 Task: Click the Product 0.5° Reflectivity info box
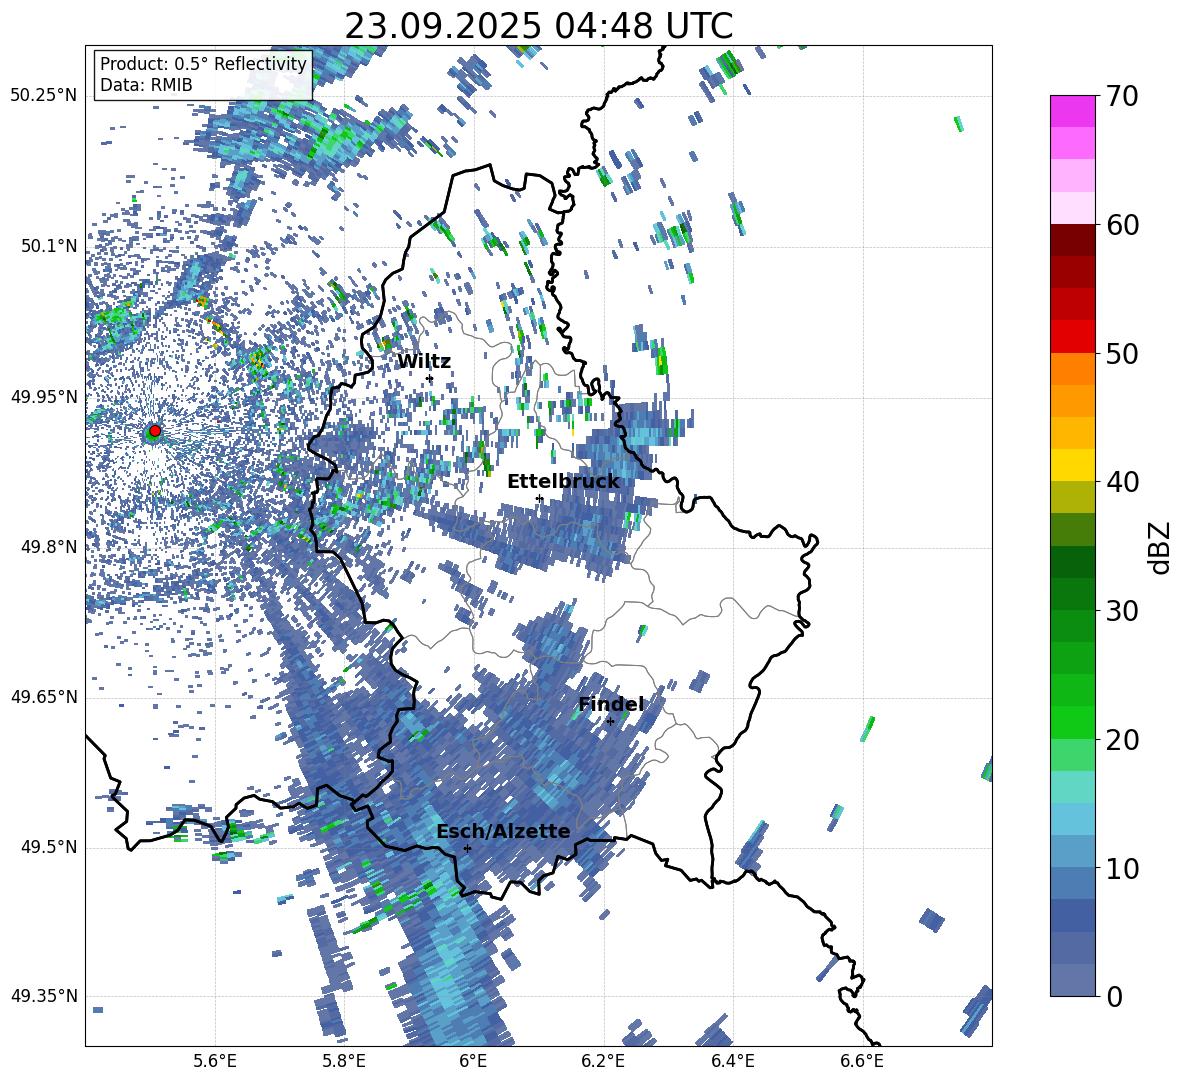pos(202,74)
